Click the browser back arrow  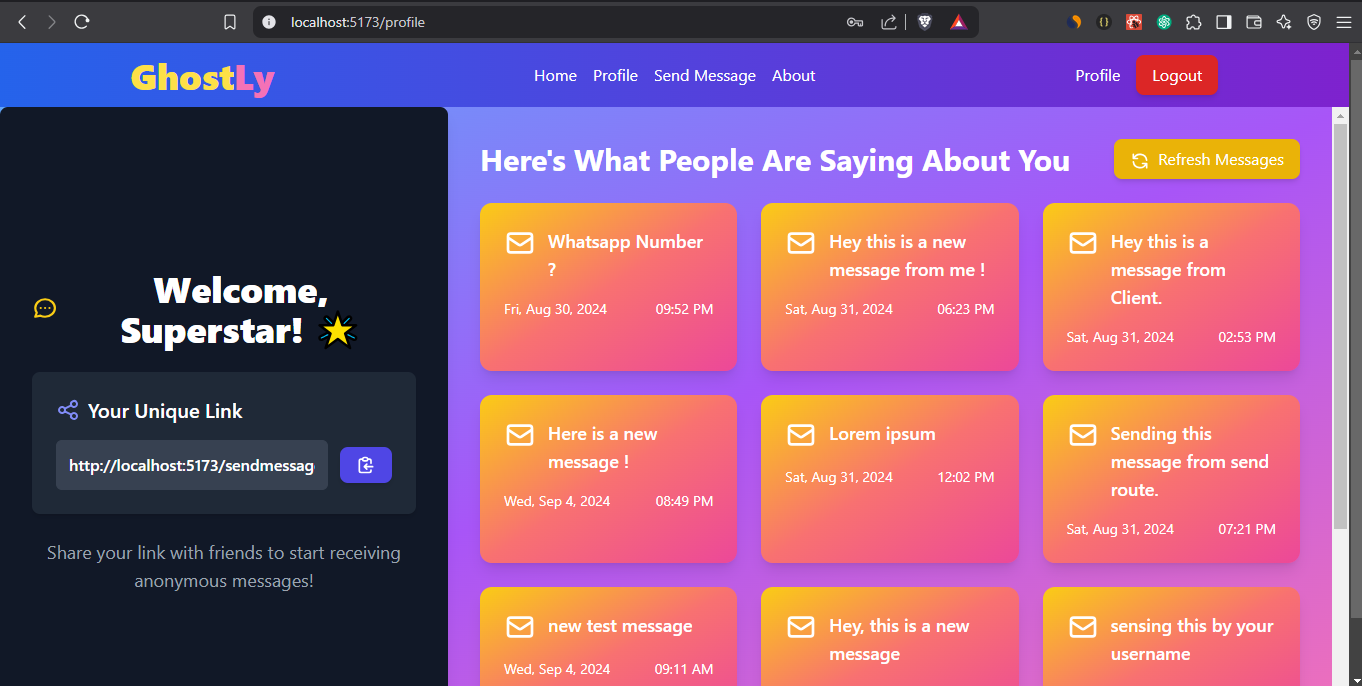(22, 21)
